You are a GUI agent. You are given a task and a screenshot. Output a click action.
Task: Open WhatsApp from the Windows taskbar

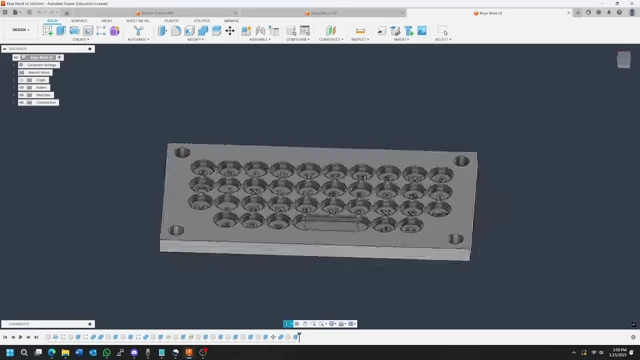click(107, 353)
